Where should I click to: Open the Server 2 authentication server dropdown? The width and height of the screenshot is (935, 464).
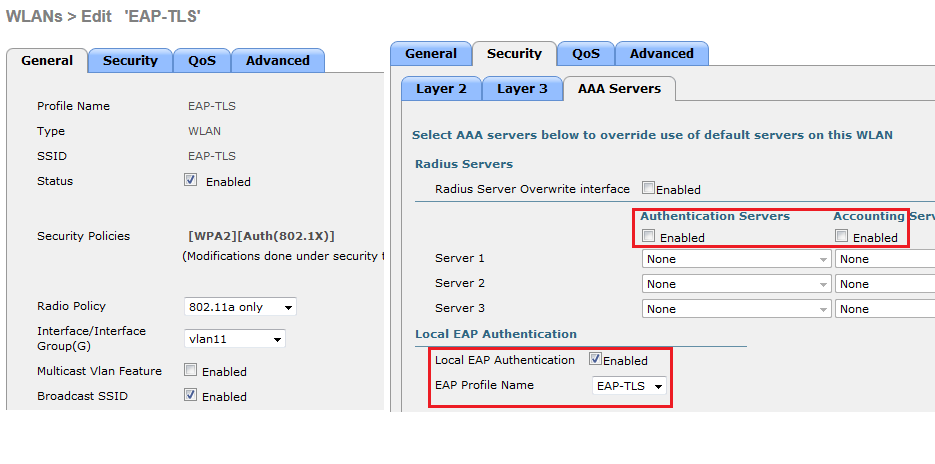click(x=736, y=284)
